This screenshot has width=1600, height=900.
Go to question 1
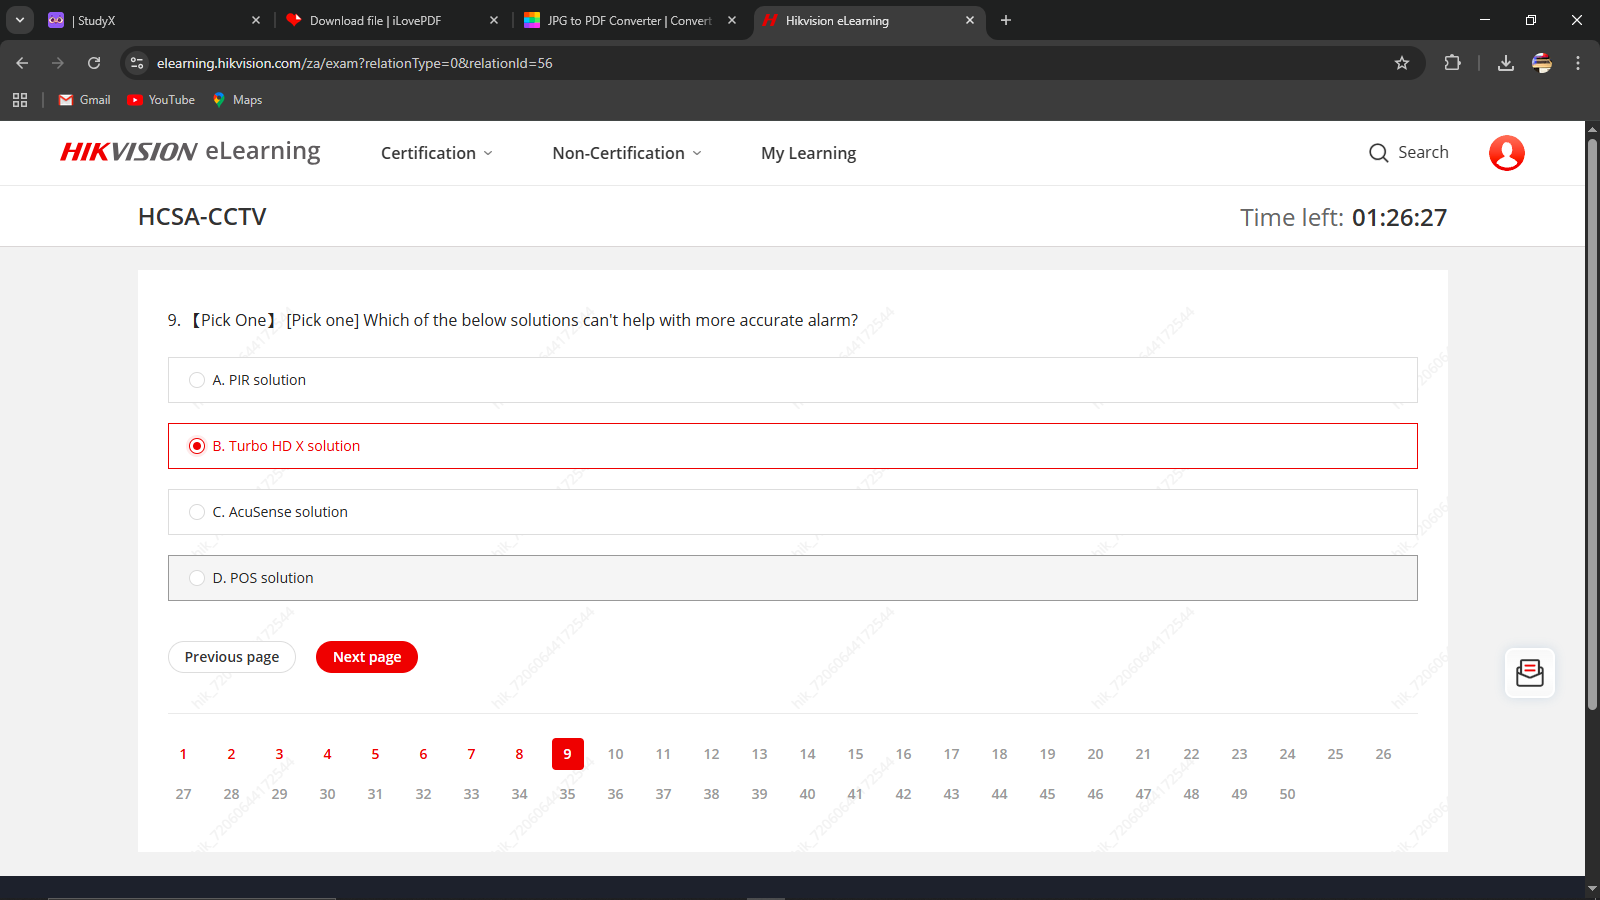183,754
